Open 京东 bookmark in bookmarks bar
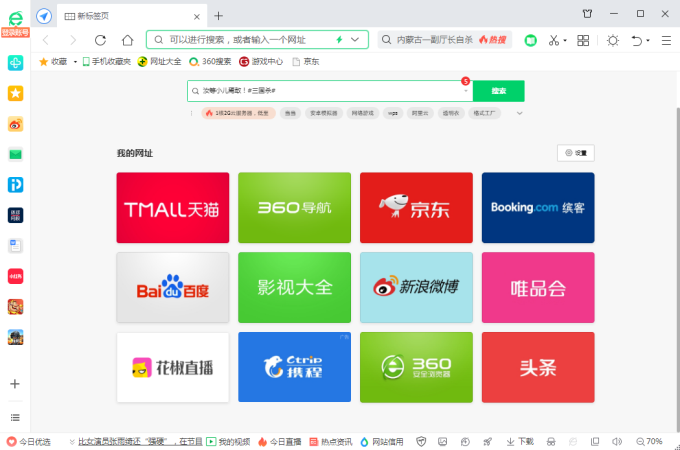 tap(306, 62)
